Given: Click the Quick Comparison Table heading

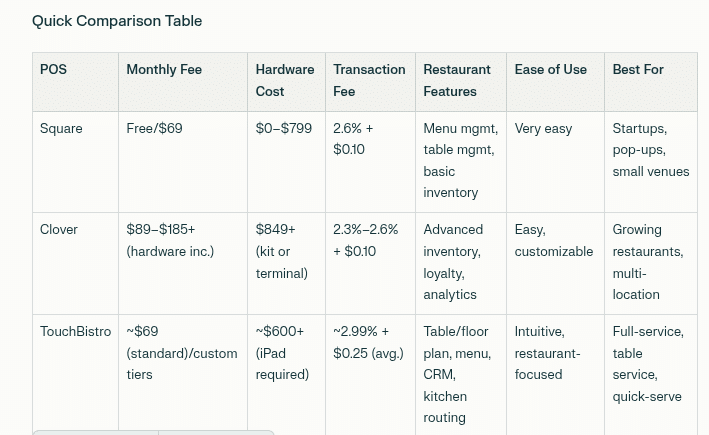Looking at the screenshot, I should point(117,21).
